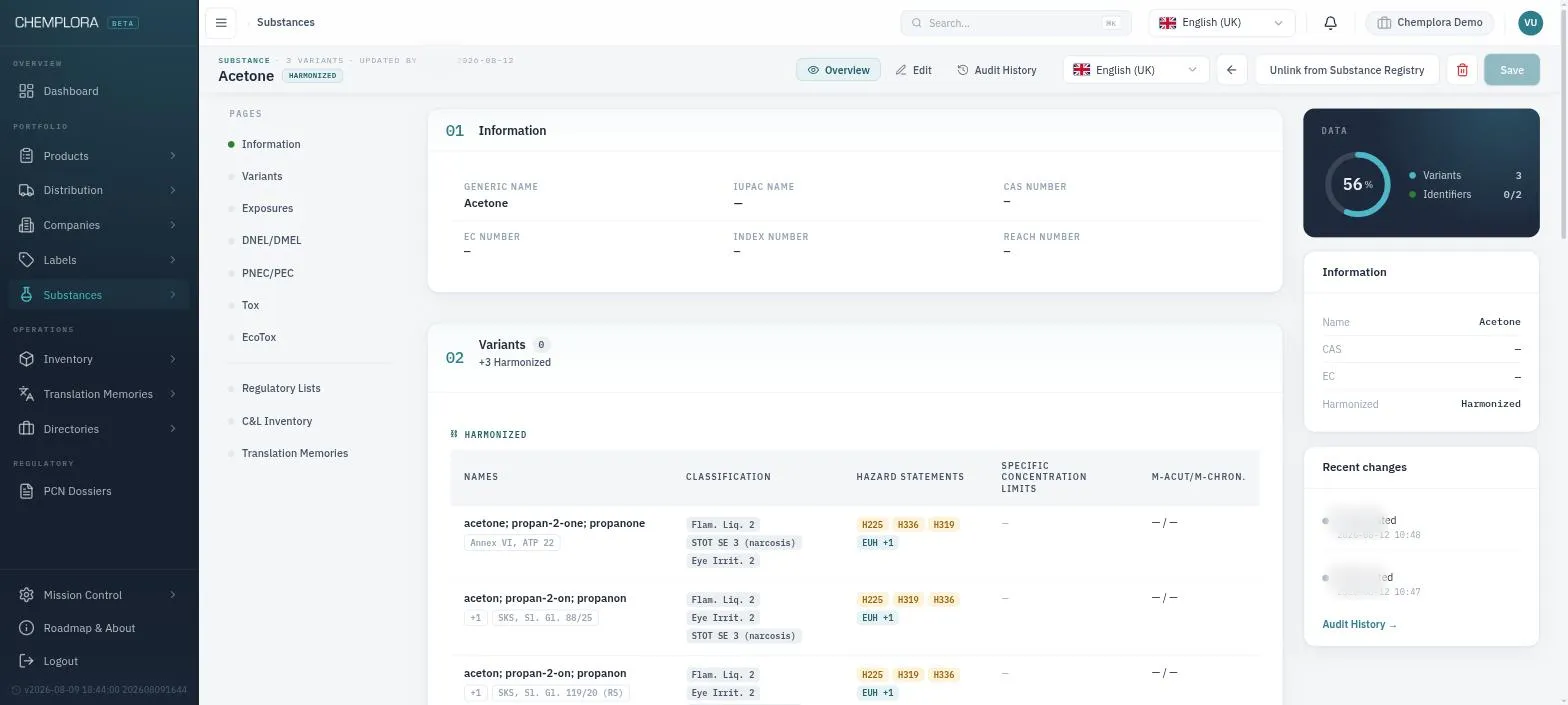The width and height of the screenshot is (1568, 705).
Task: Click the Products clipboard icon
Action: tap(27, 156)
